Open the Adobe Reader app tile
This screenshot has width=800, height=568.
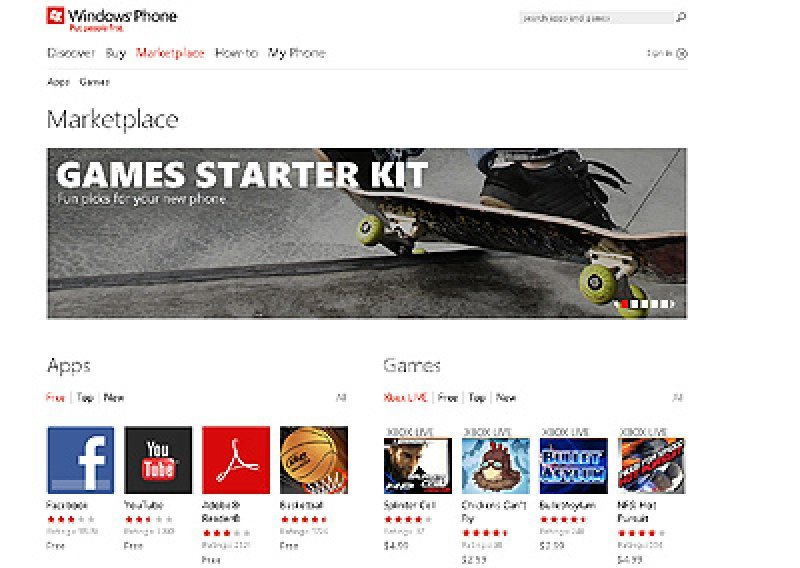(236, 460)
